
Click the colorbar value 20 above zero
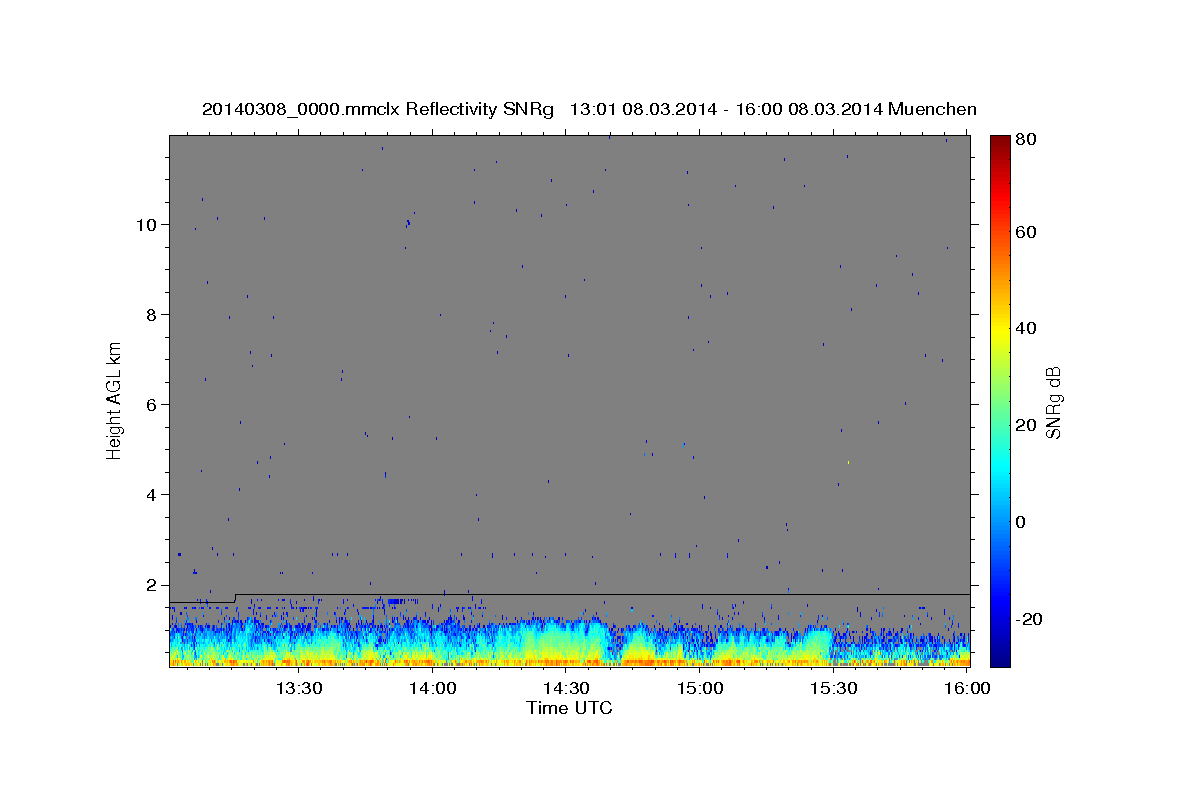(x=1026, y=425)
